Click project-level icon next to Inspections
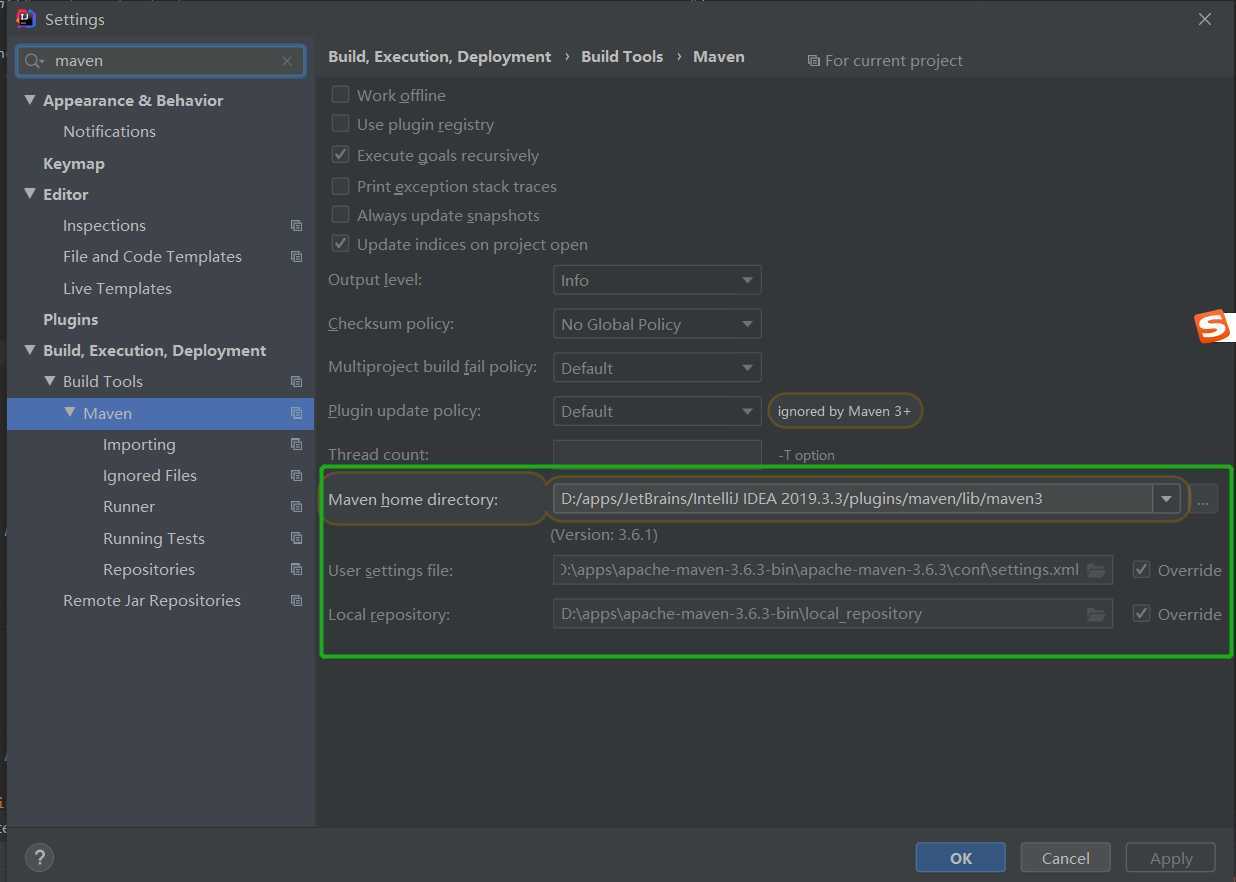 296,226
